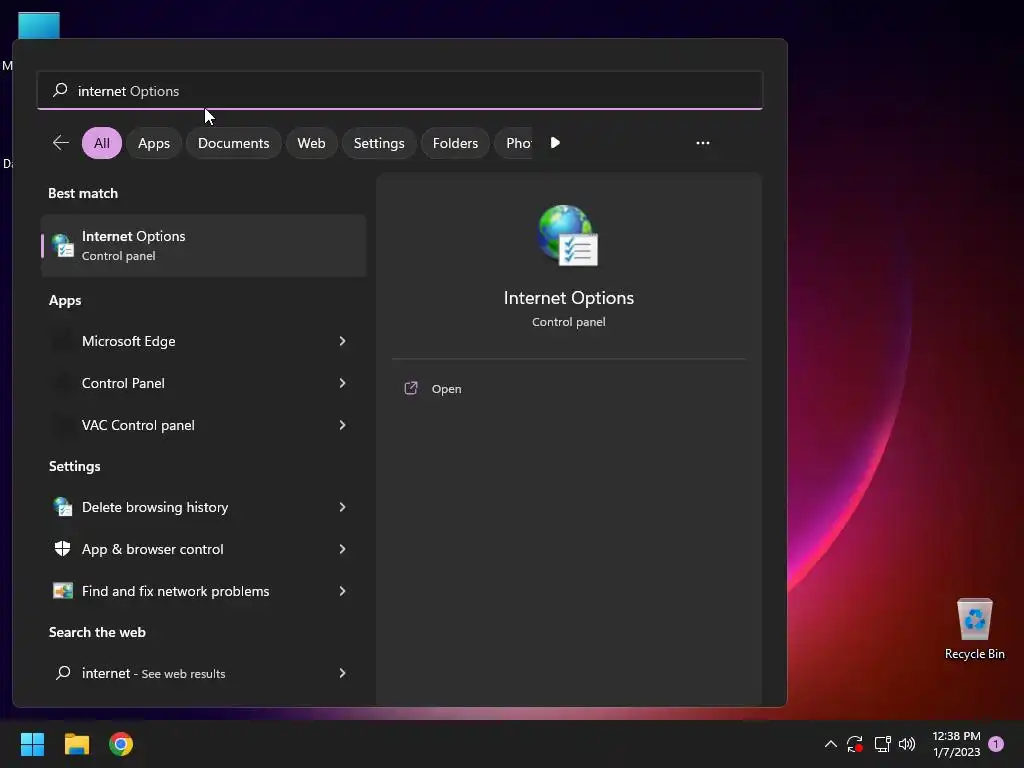
Task: Open notification badge showing 1
Action: pyautogui.click(x=996, y=744)
